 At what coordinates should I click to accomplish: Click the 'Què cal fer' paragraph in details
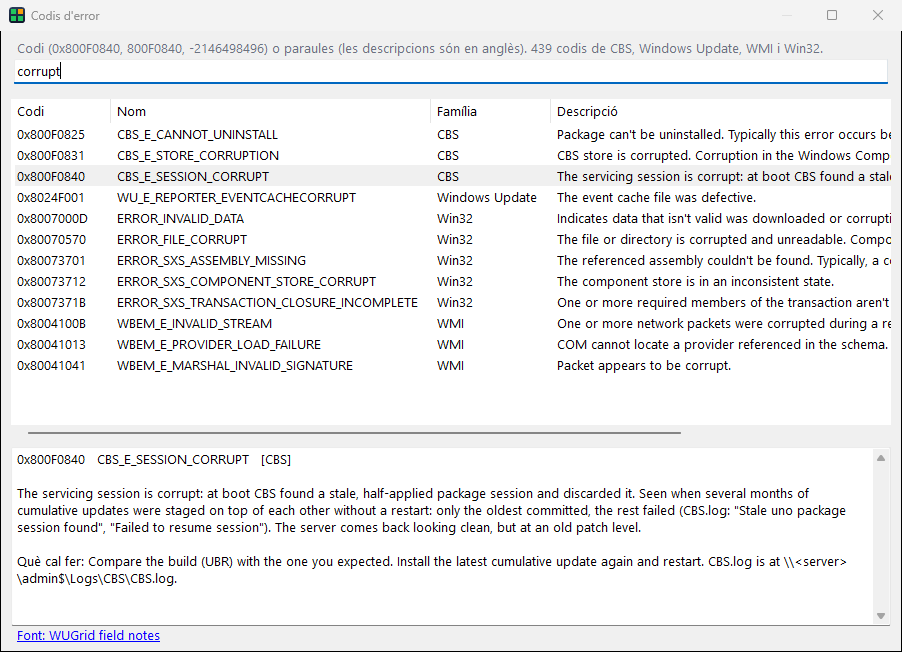(x=431, y=570)
